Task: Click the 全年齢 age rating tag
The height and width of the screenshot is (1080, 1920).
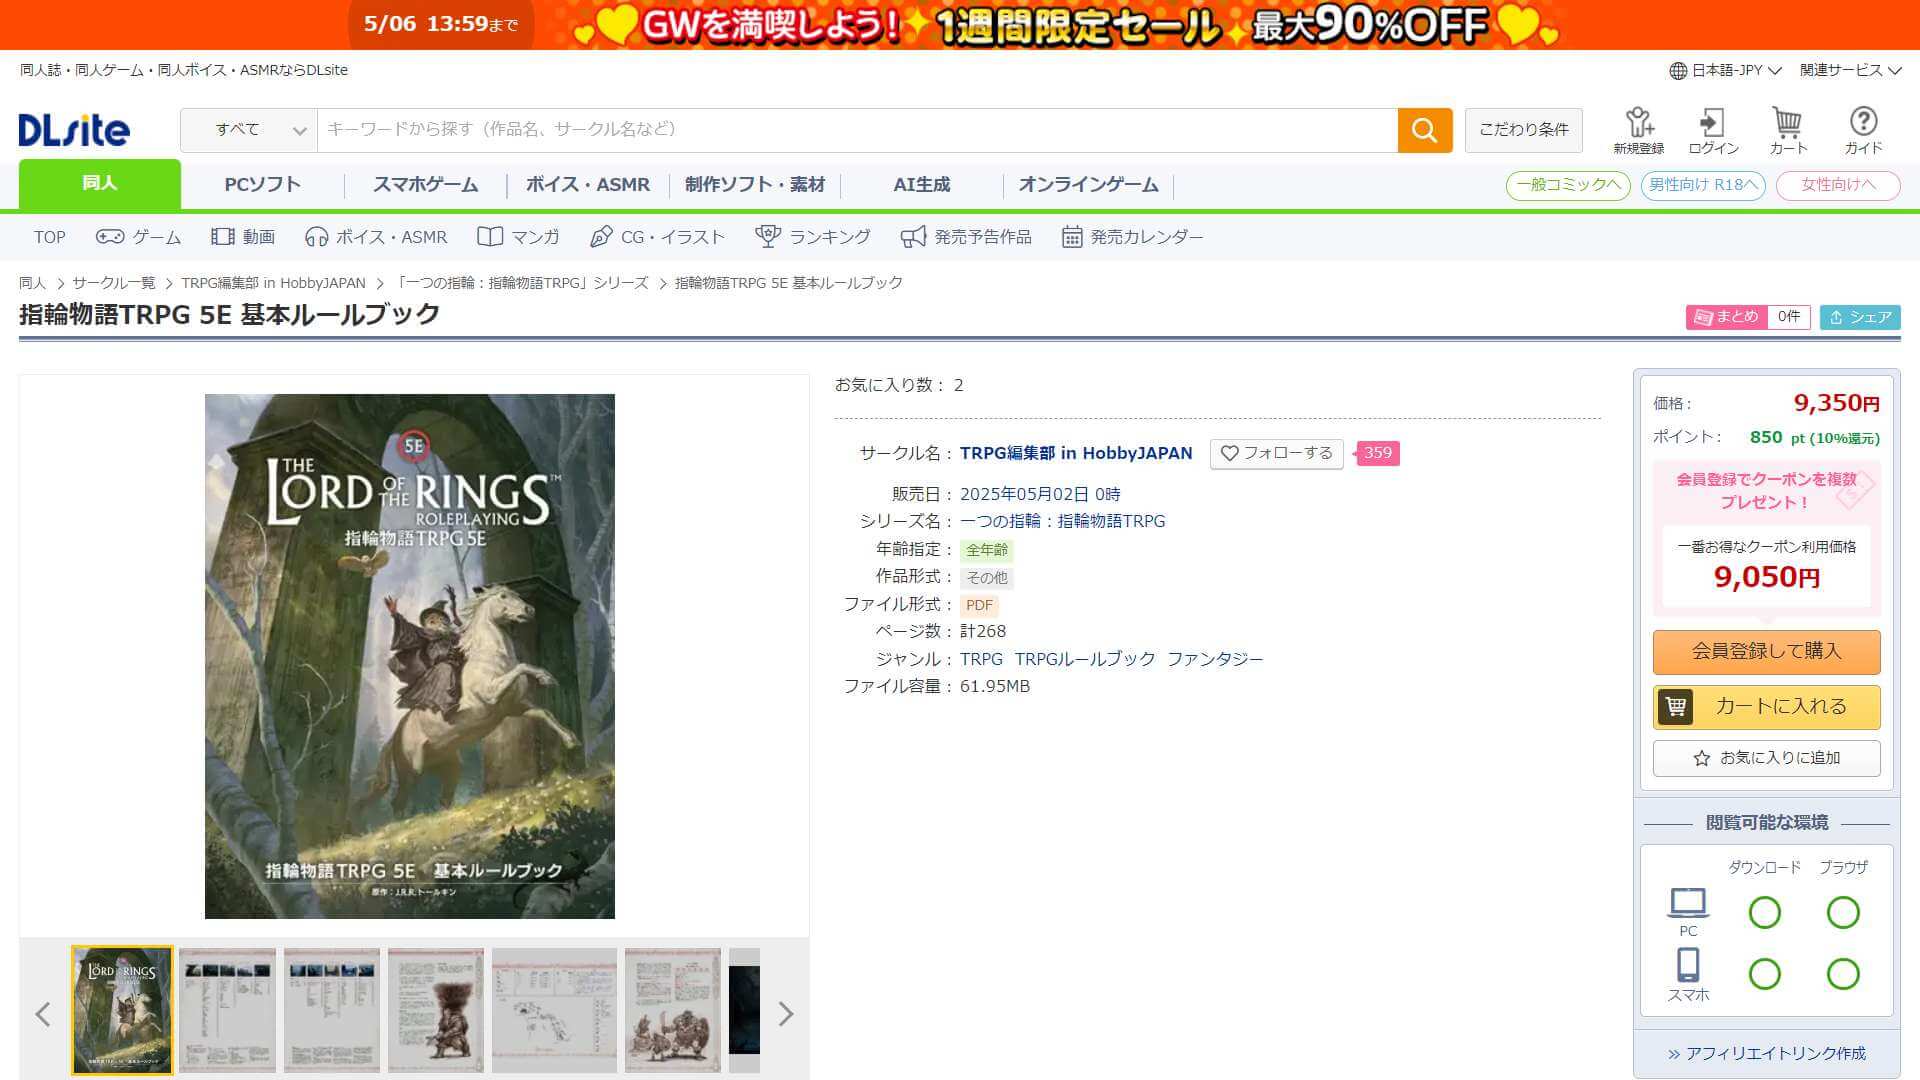Action: click(987, 550)
